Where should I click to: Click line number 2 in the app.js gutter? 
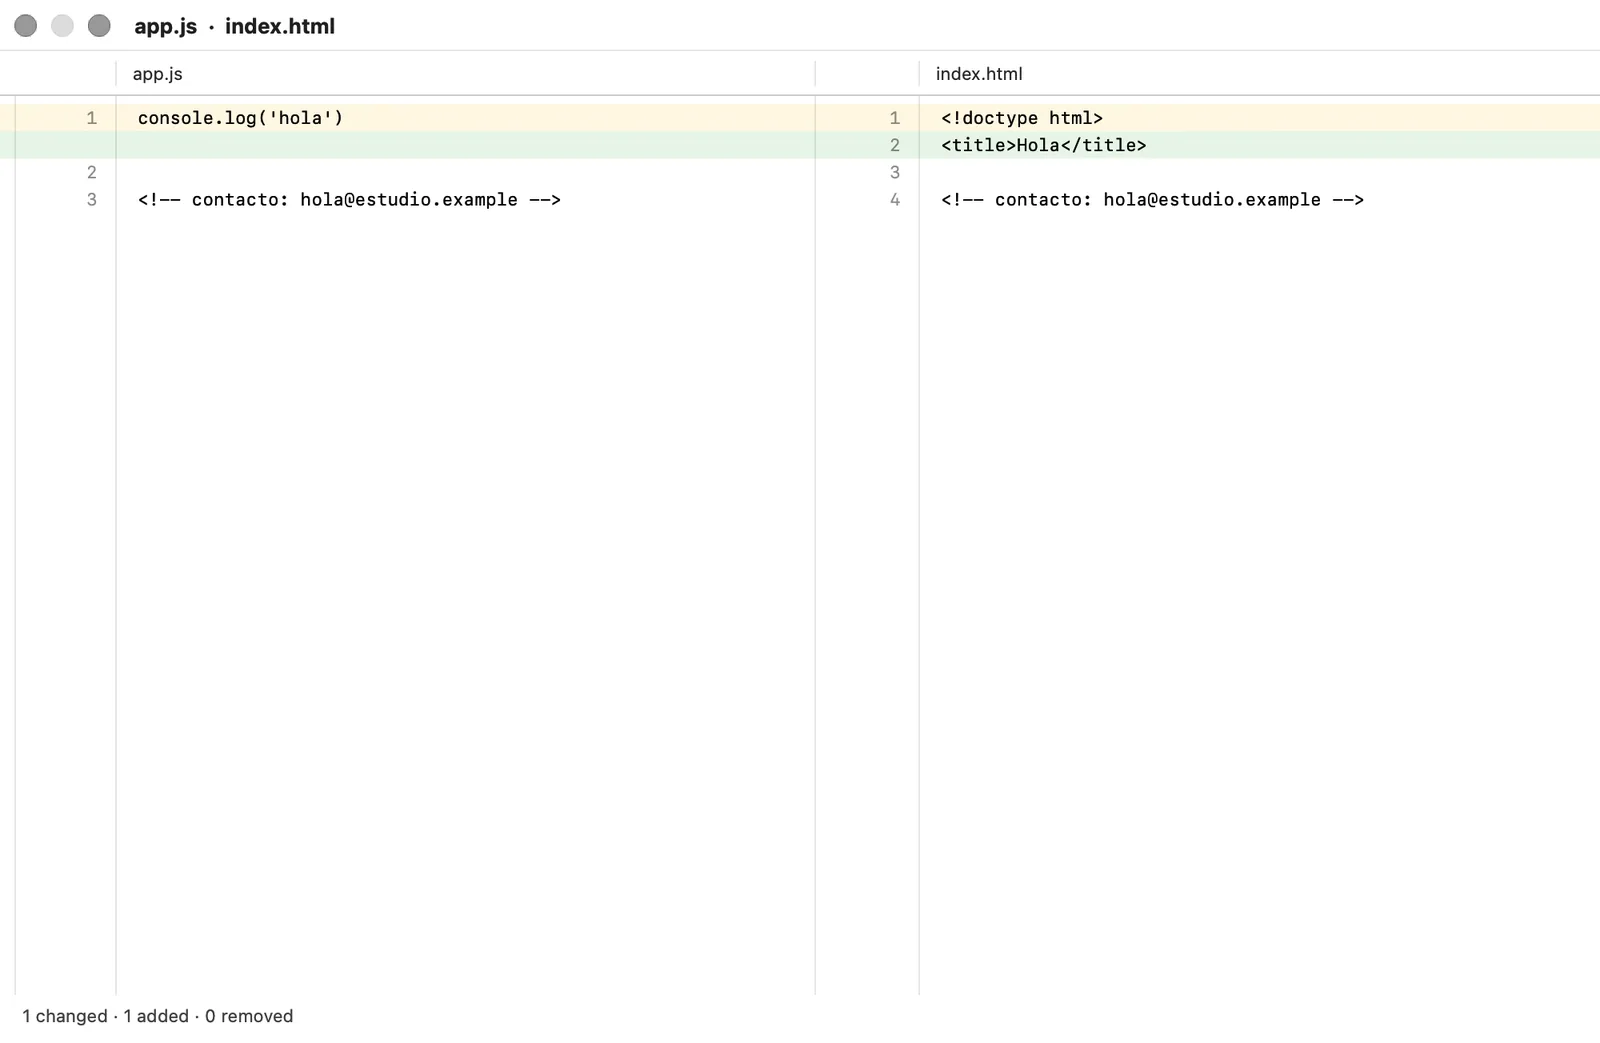tap(92, 172)
